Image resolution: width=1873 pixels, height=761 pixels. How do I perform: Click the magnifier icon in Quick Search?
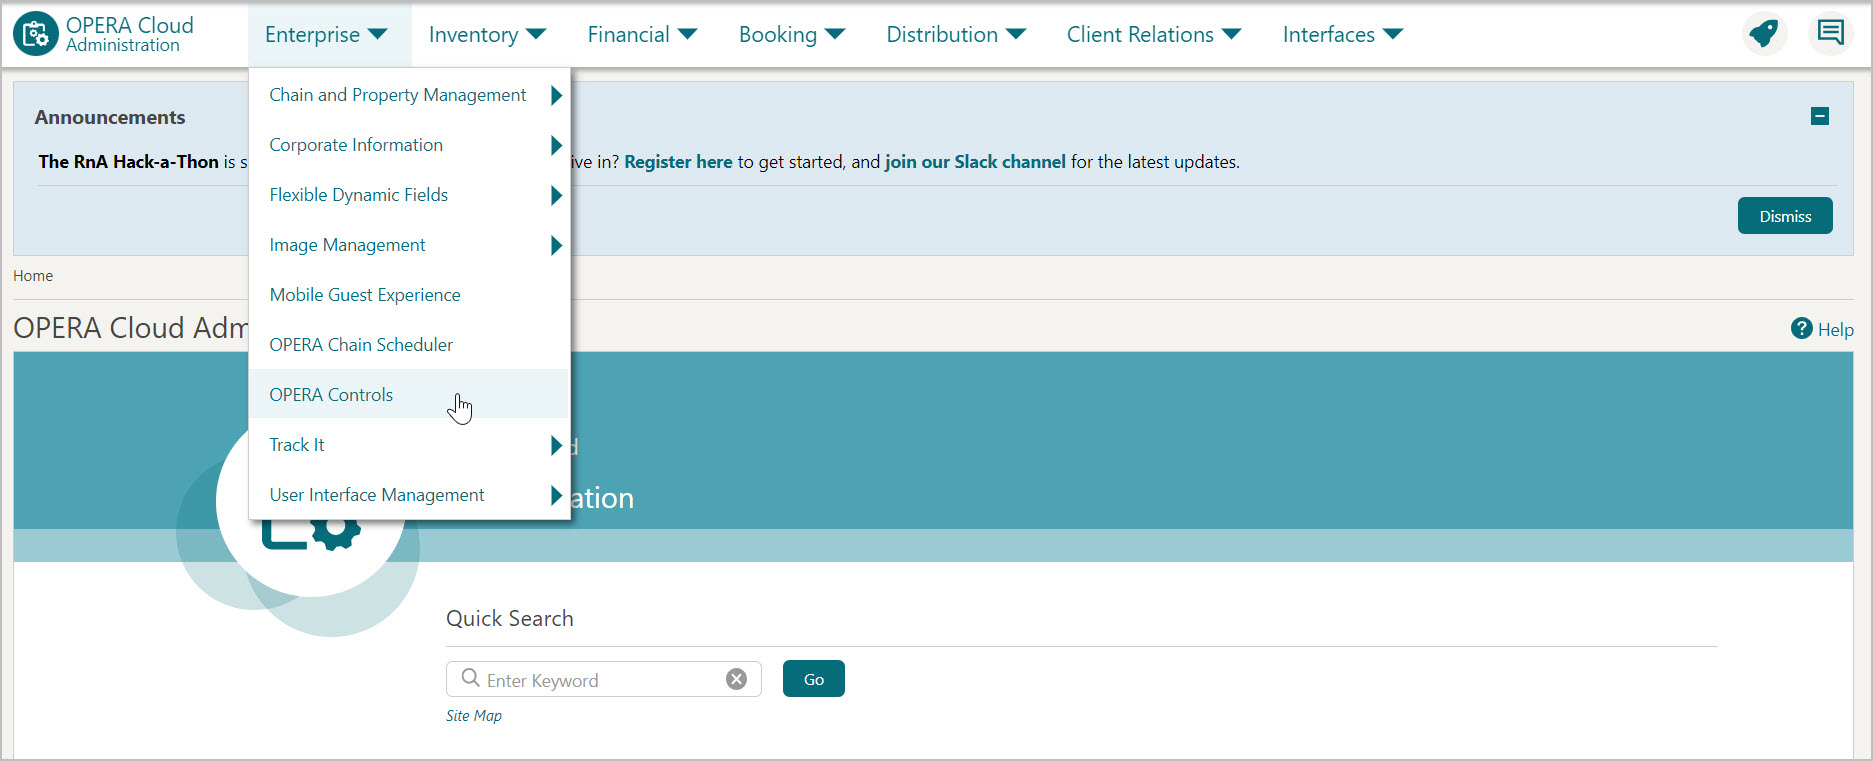coord(470,678)
